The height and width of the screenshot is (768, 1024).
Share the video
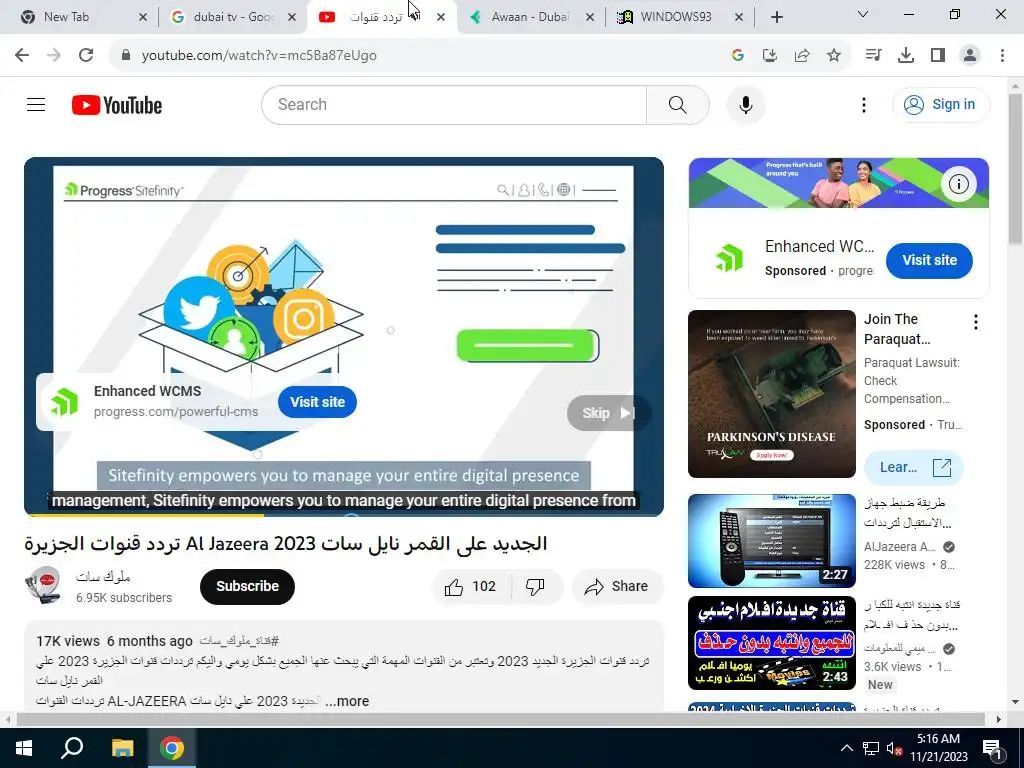(x=617, y=586)
